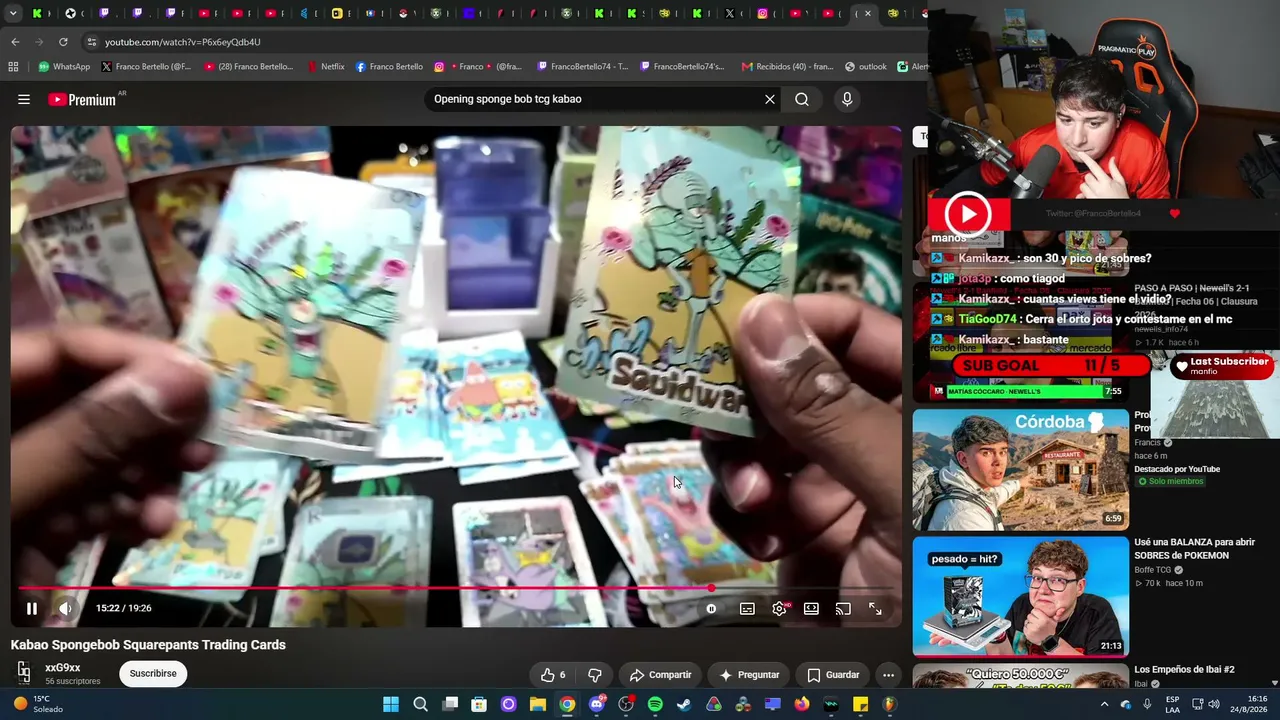Open OBS Studio from taskbar
This screenshot has height=720, width=1280.
tap(626, 704)
